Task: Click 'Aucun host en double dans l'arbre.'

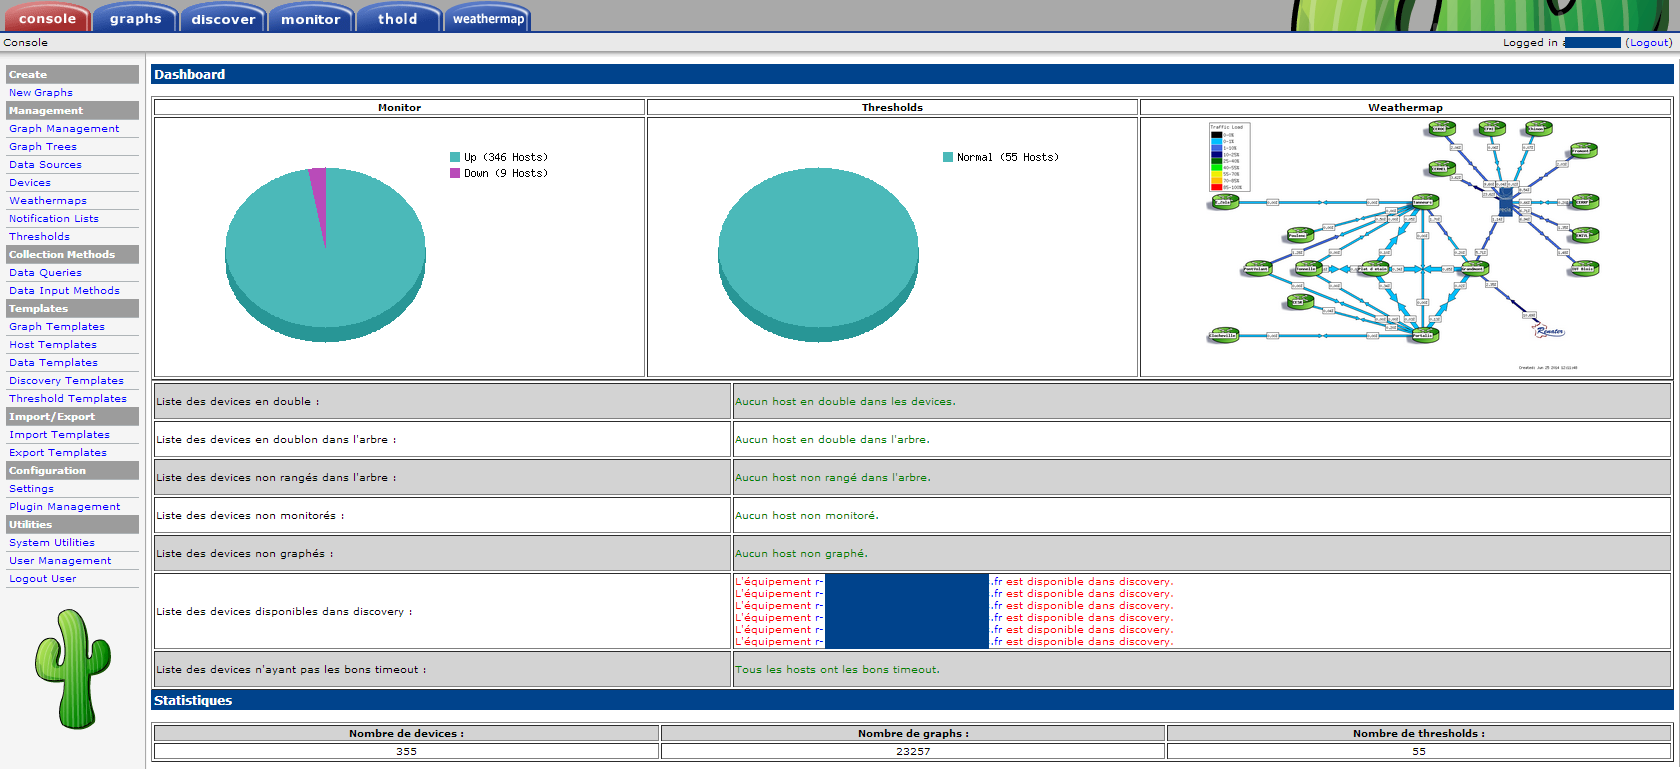Action: tap(832, 439)
